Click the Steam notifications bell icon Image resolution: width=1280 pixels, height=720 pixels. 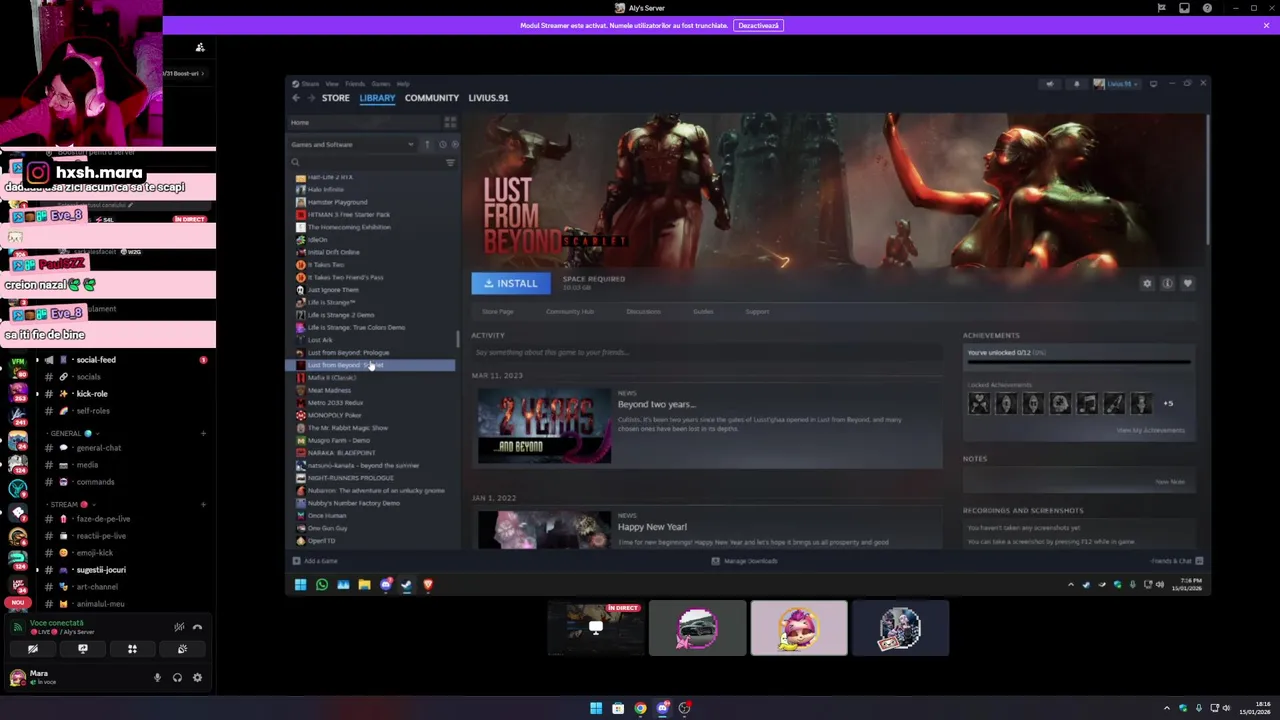point(1076,84)
